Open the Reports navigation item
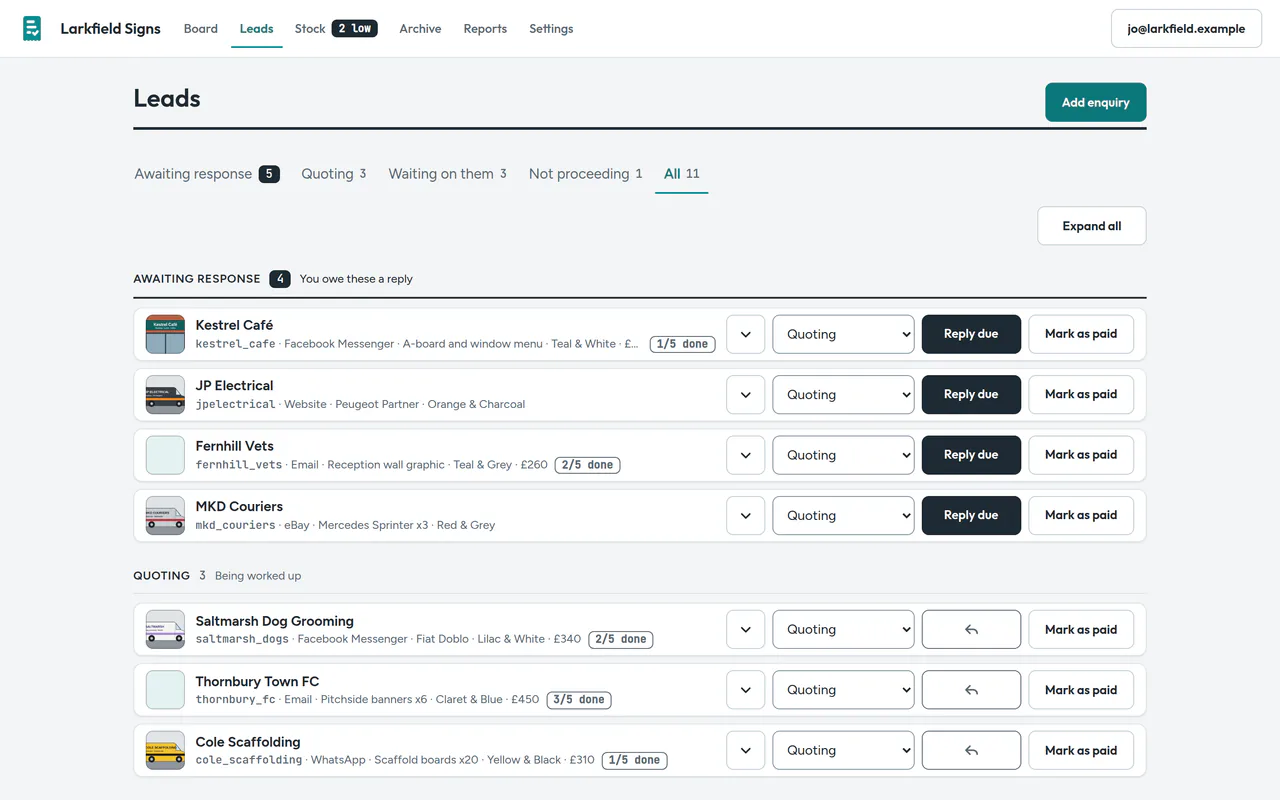The height and width of the screenshot is (800, 1280). 485,29
